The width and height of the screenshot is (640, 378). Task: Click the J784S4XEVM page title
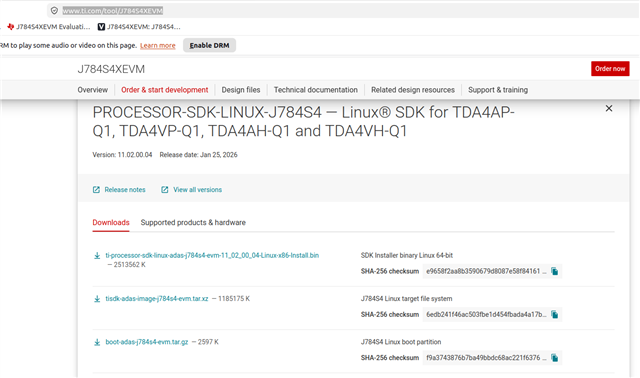111,69
